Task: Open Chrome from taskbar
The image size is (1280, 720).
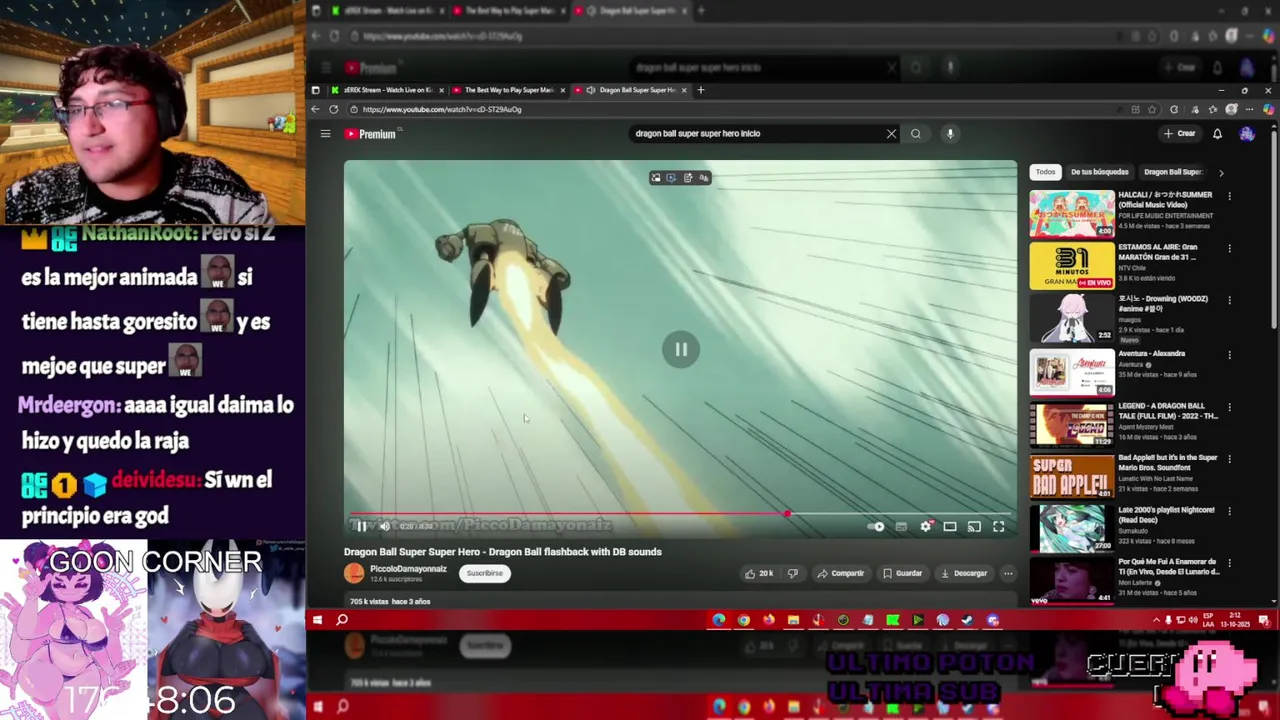Action: click(x=743, y=620)
